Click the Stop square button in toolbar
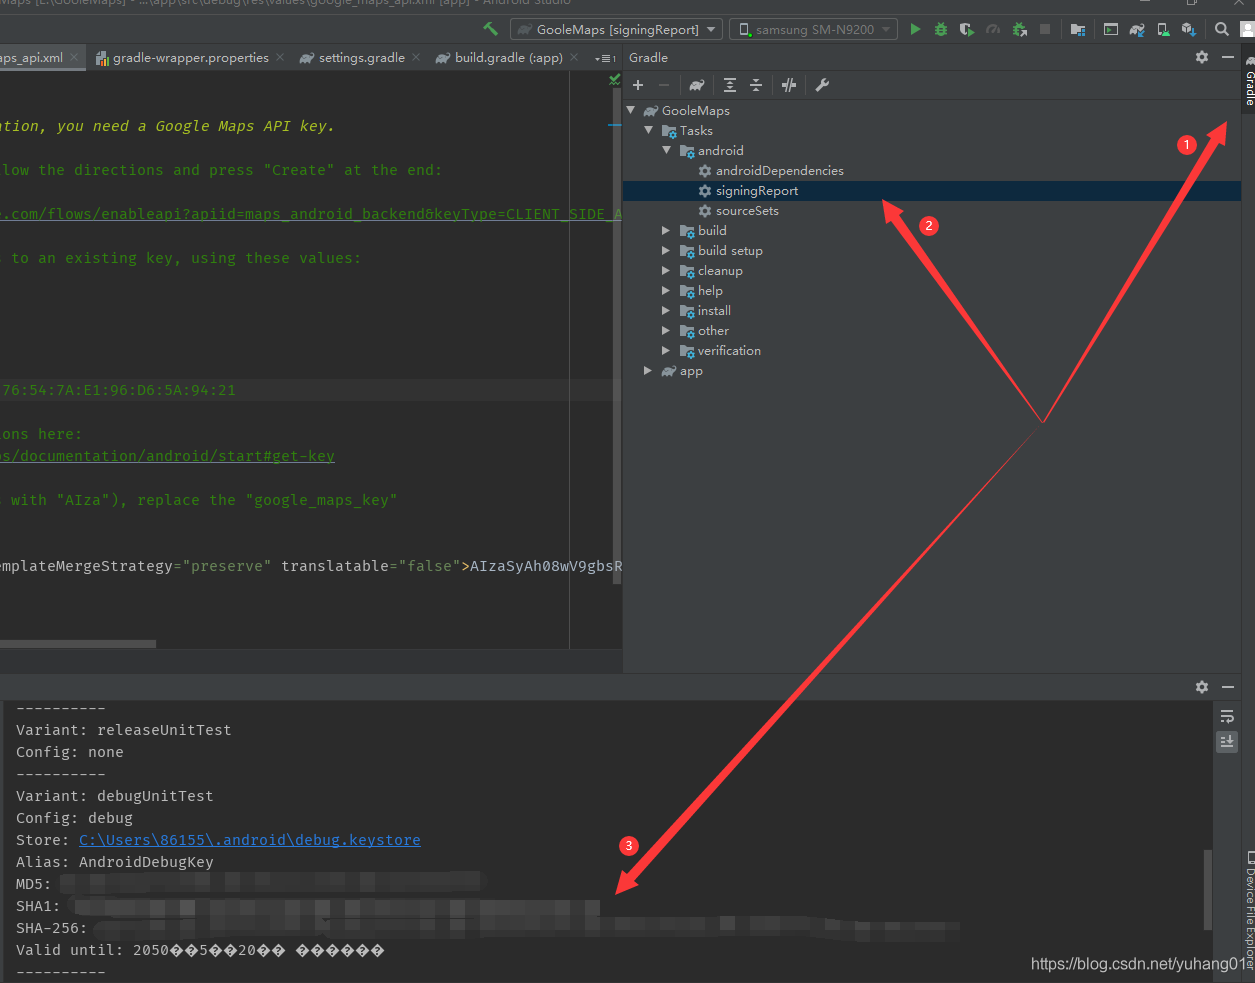The width and height of the screenshot is (1255, 983). pos(1045,29)
